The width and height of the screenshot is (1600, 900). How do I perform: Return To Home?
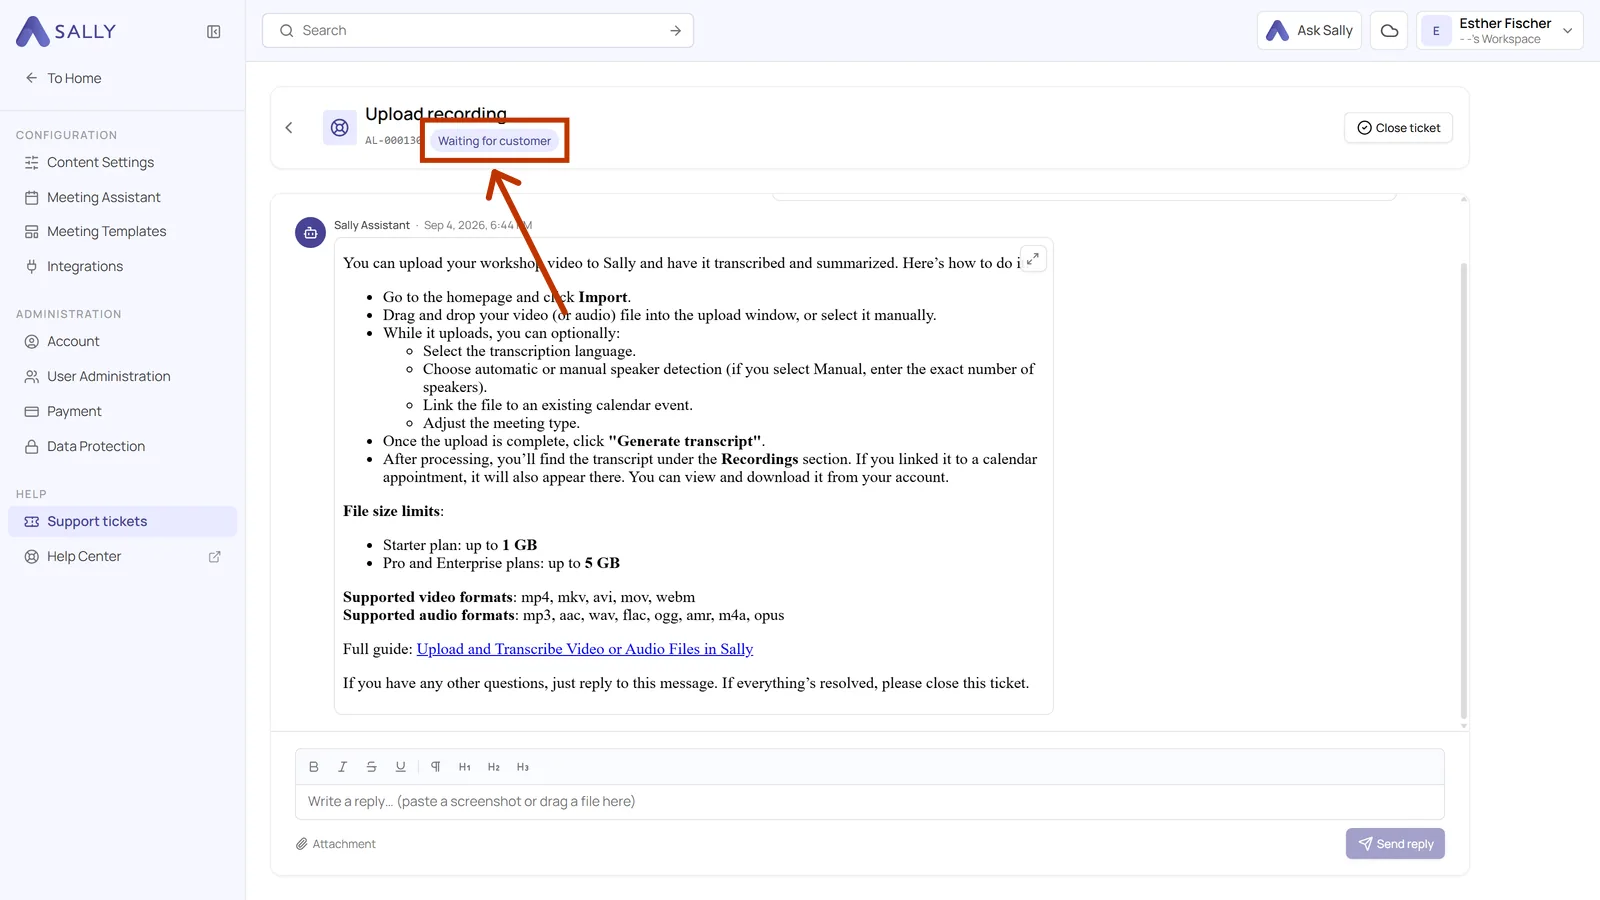pyautogui.click(x=63, y=78)
